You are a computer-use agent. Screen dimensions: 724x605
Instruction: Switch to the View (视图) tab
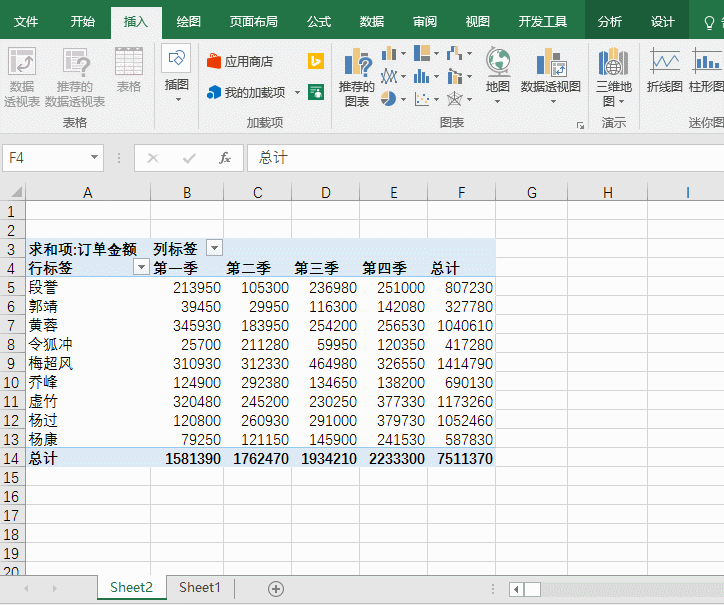477,22
